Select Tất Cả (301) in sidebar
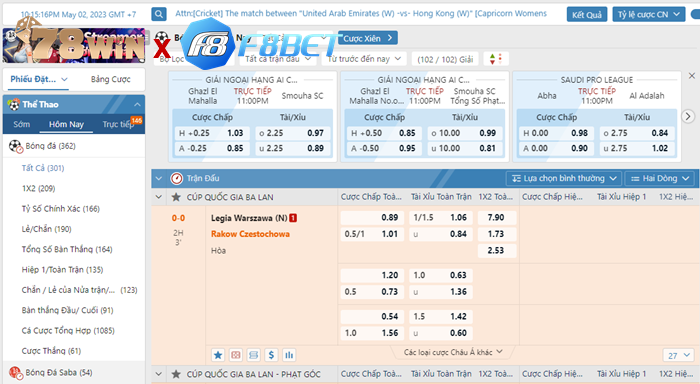 pyautogui.click(x=43, y=168)
